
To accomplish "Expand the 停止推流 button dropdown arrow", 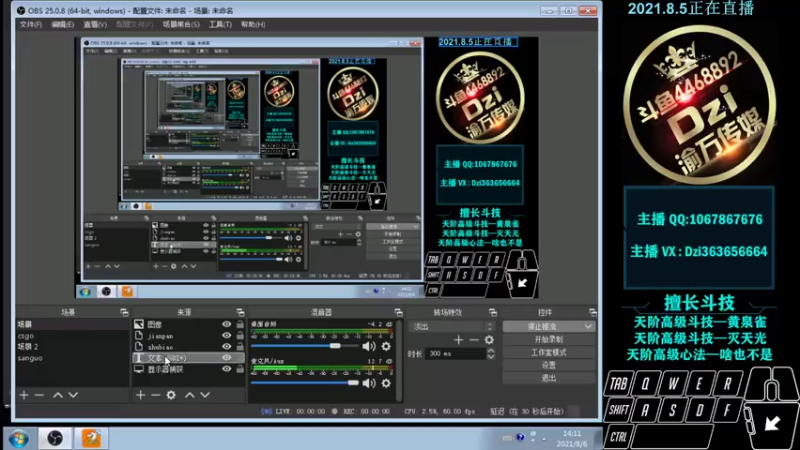I will tap(588, 327).
